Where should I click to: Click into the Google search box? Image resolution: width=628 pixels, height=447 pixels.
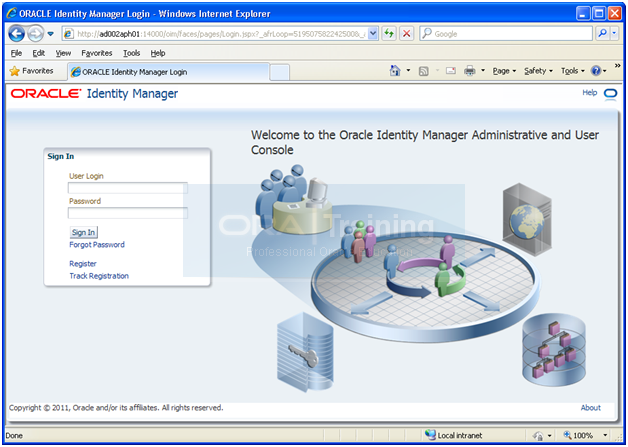coord(506,34)
